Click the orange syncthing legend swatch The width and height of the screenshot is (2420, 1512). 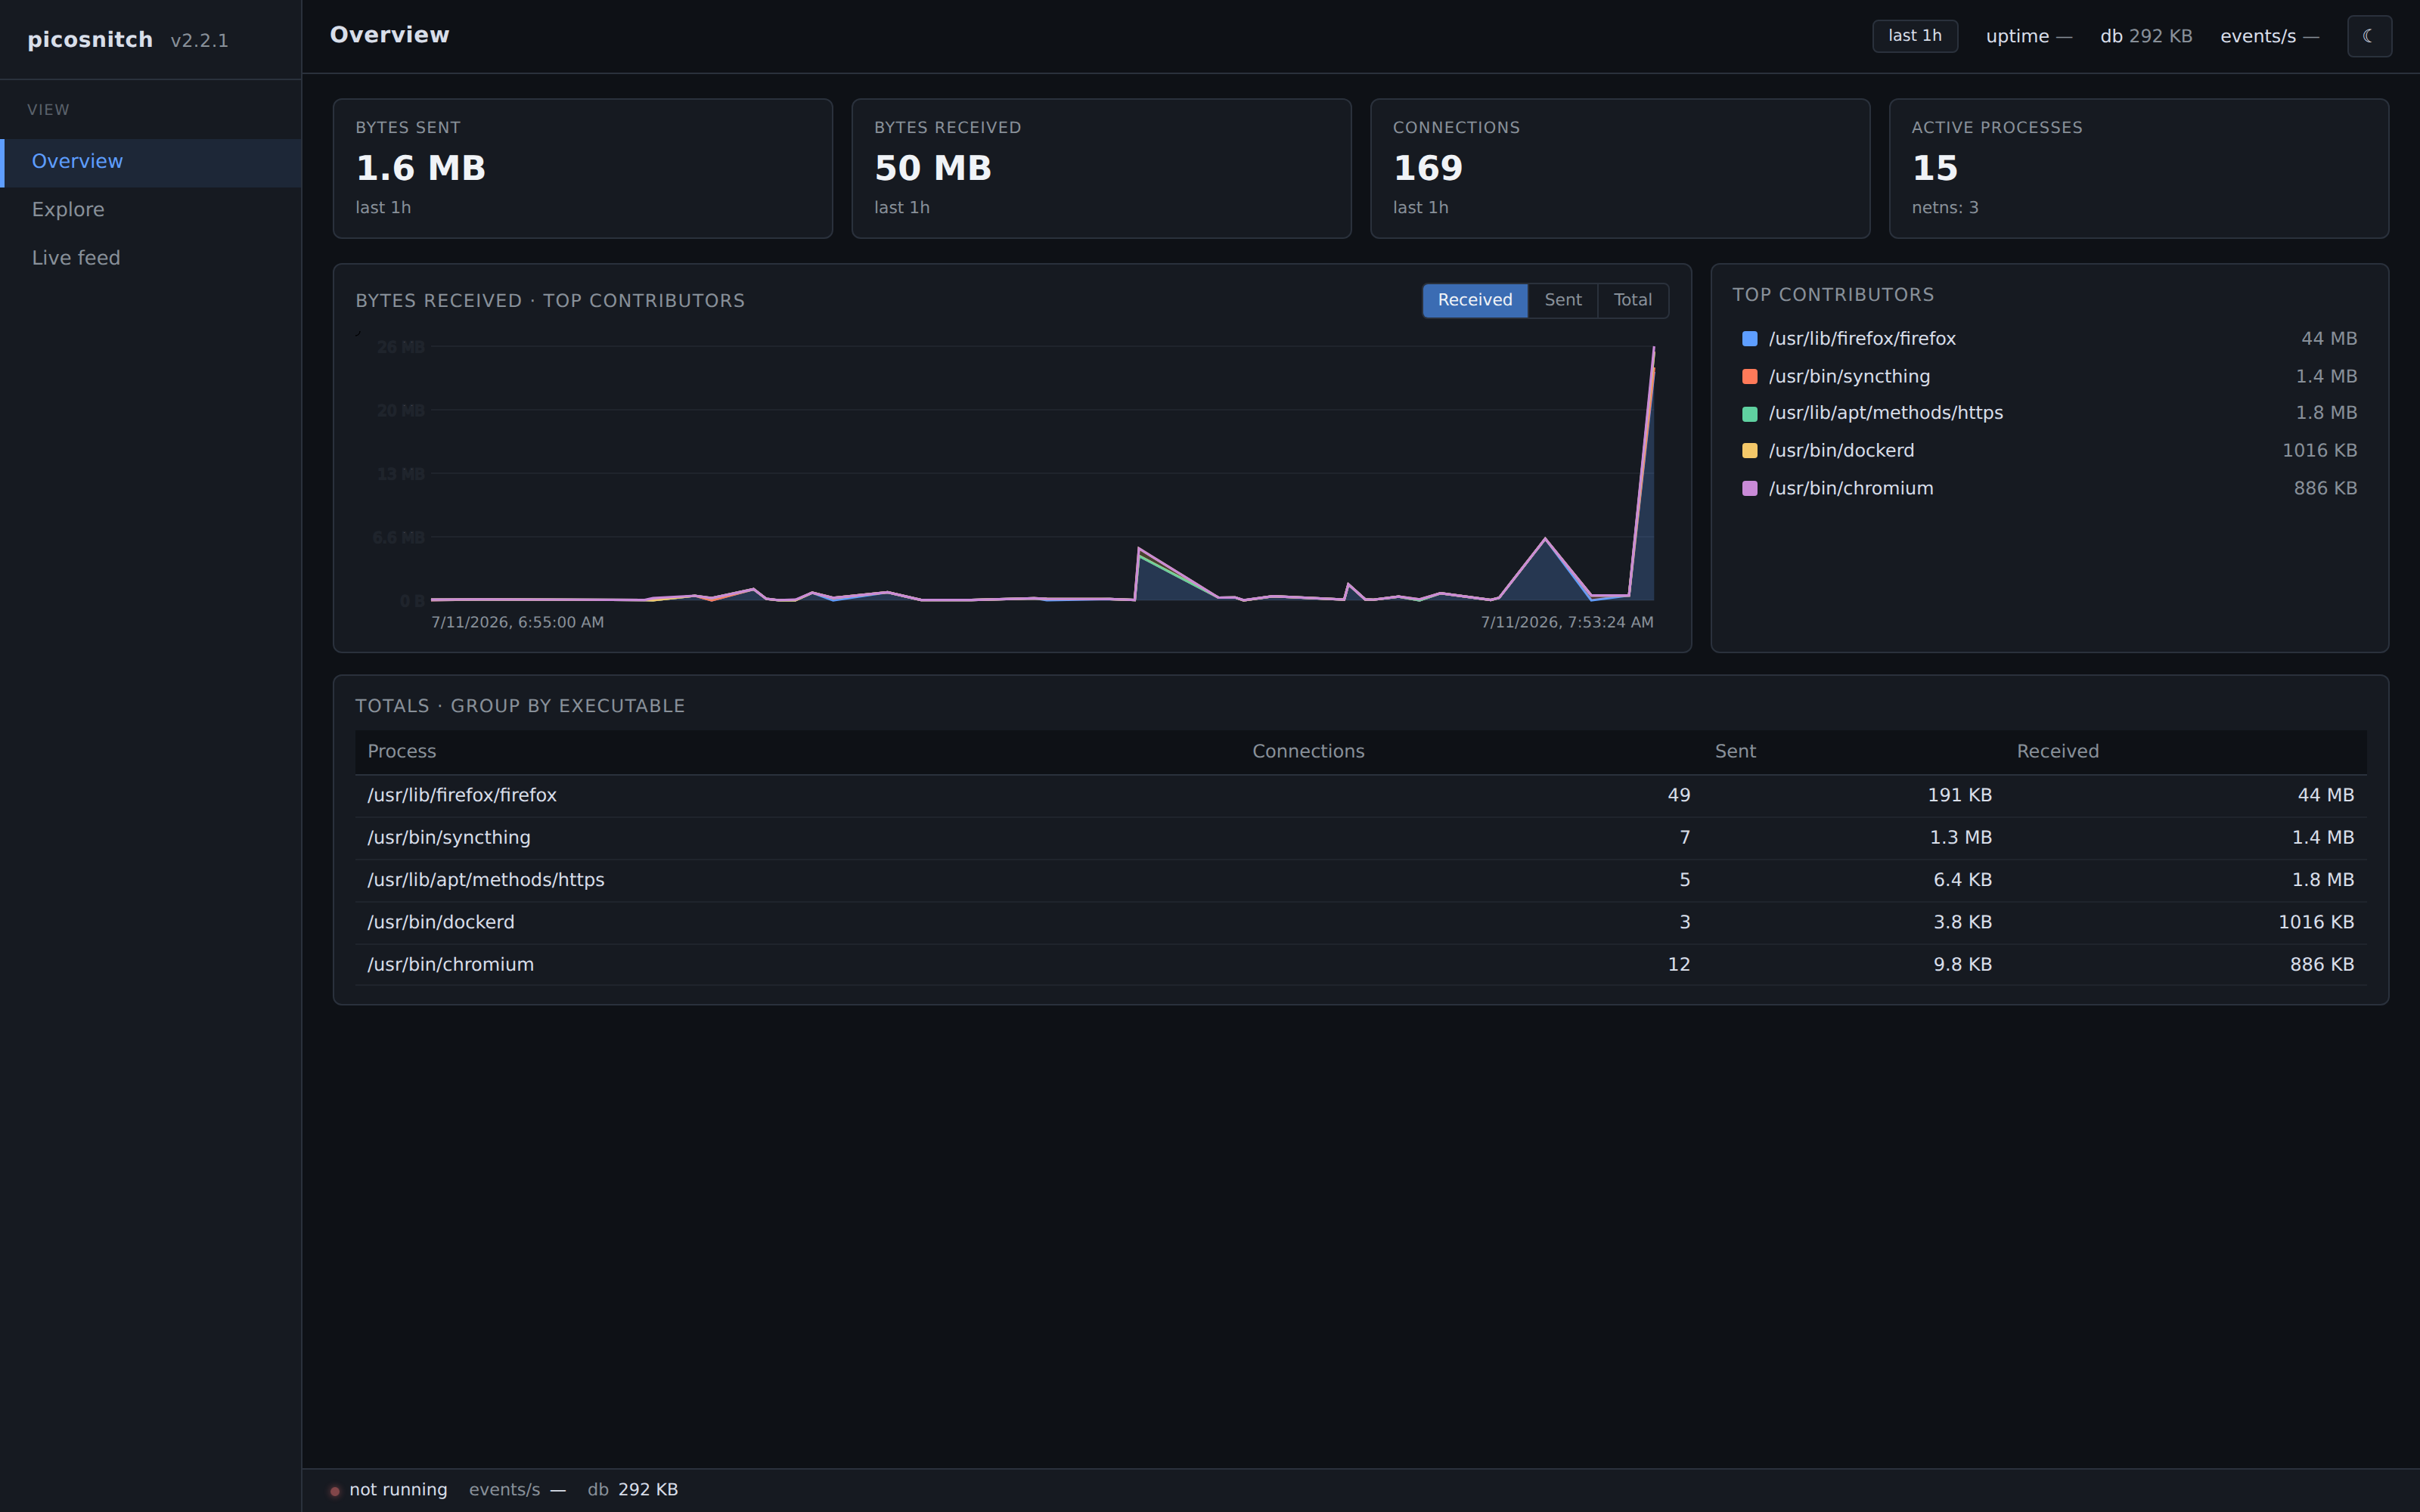coord(1750,377)
